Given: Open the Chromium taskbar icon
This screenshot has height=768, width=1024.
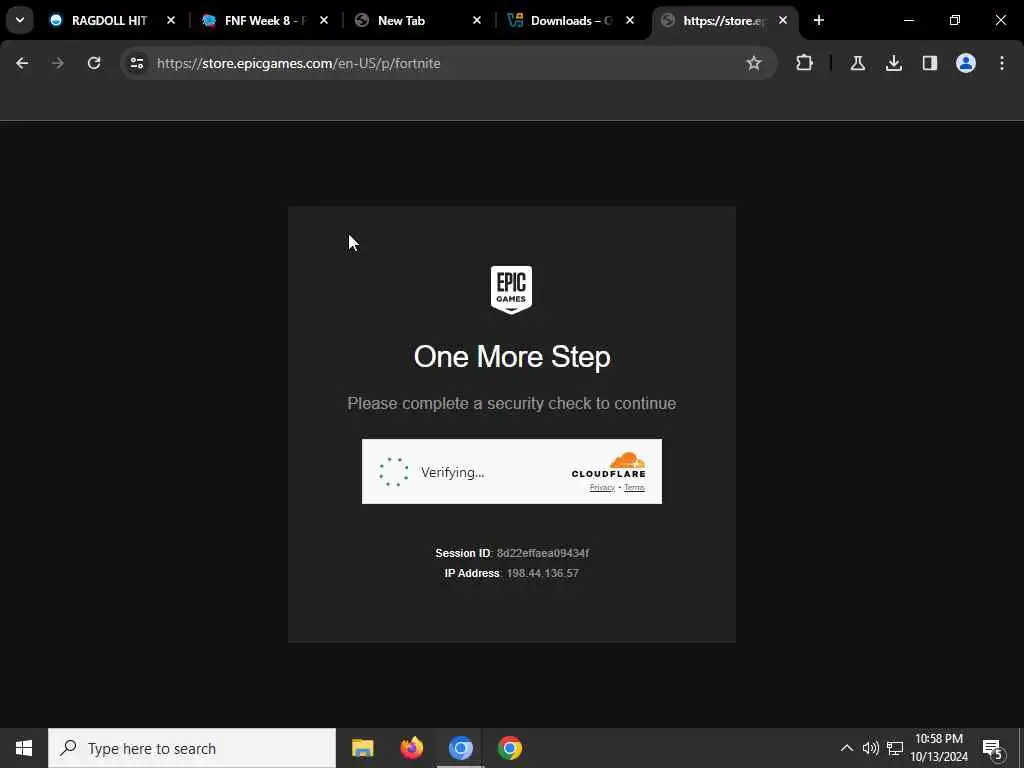Looking at the screenshot, I should pyautogui.click(x=460, y=748).
